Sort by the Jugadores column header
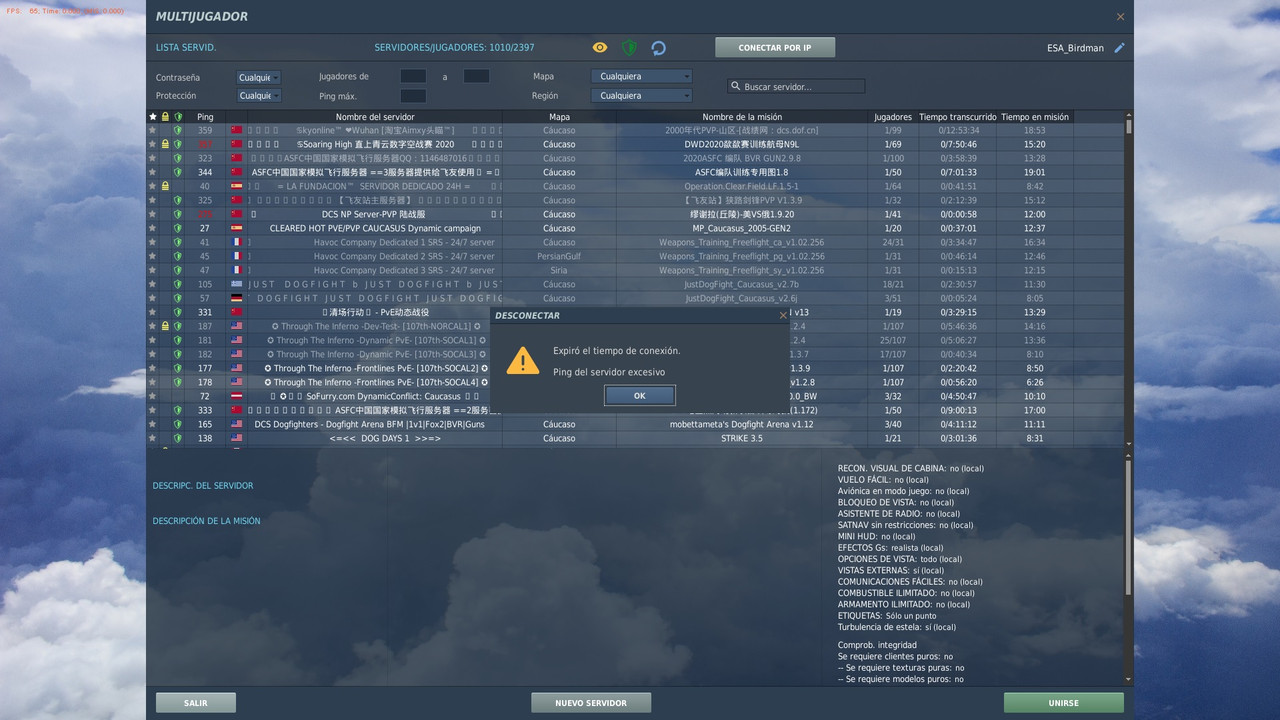The height and width of the screenshot is (720, 1280). click(893, 117)
